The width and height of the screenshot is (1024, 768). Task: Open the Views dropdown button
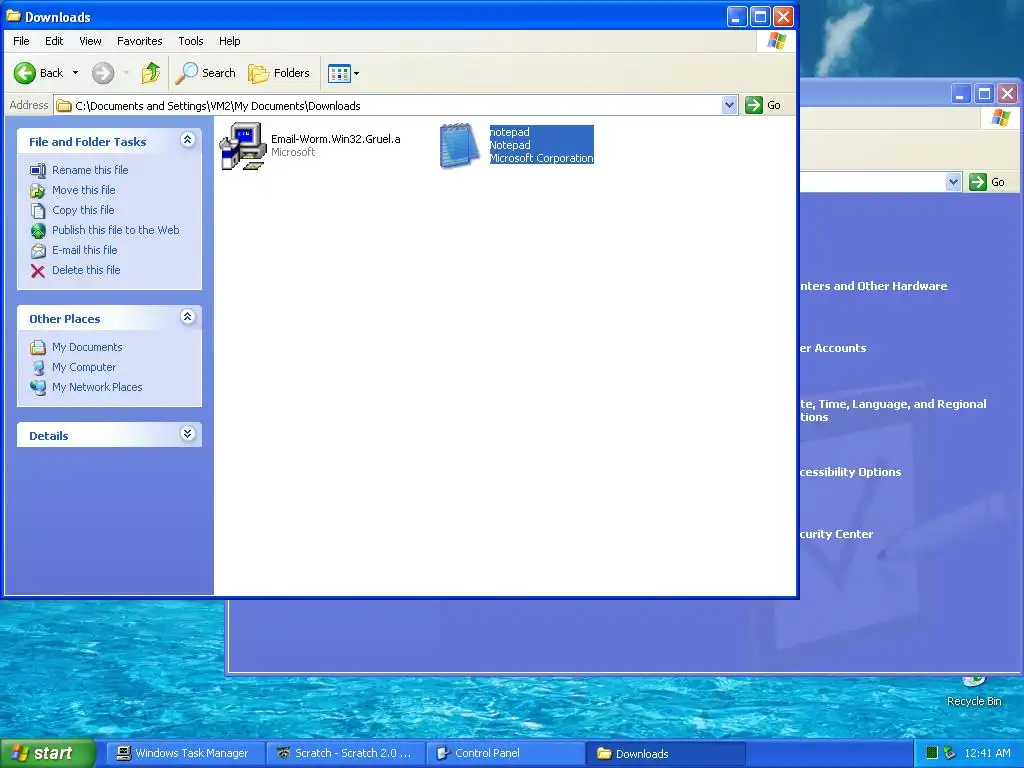coord(344,73)
